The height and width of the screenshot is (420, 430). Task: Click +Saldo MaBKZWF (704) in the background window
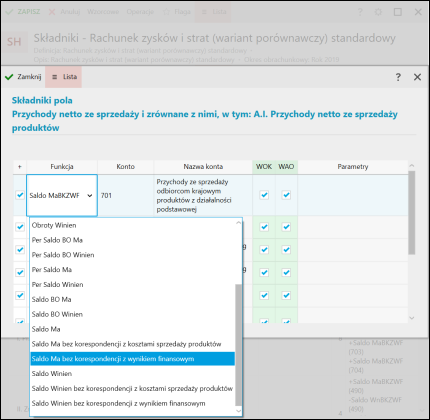point(376,366)
